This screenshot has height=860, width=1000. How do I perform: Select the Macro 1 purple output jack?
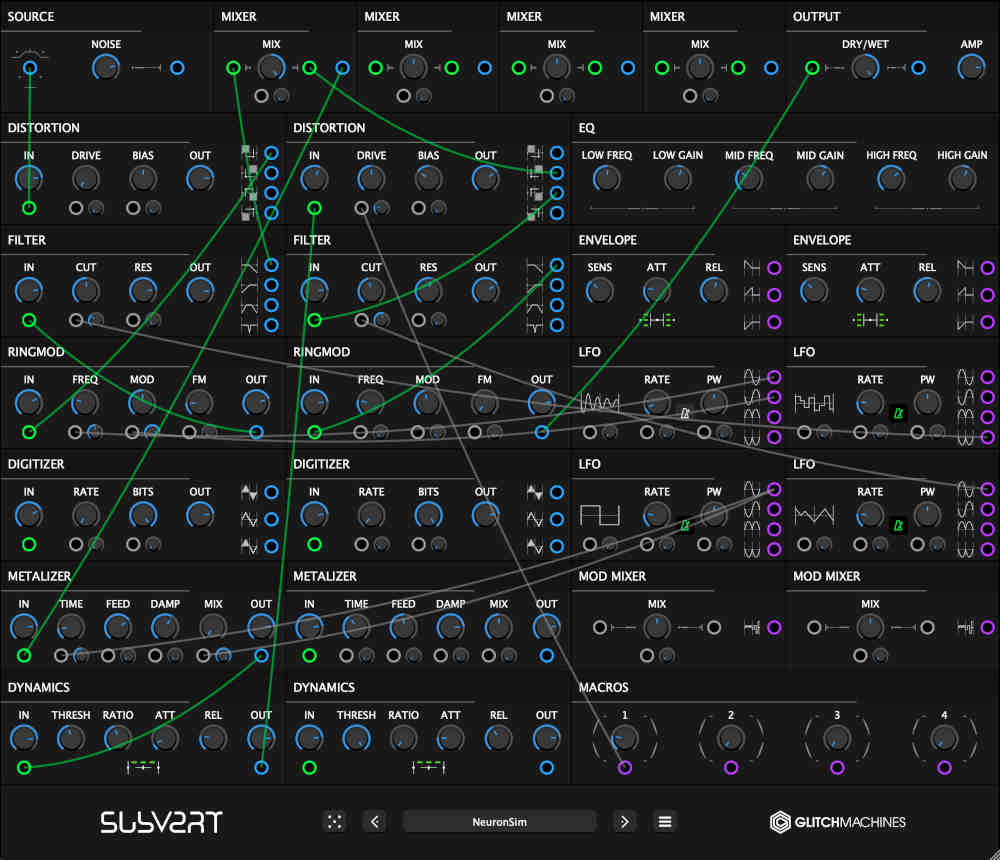point(624,767)
